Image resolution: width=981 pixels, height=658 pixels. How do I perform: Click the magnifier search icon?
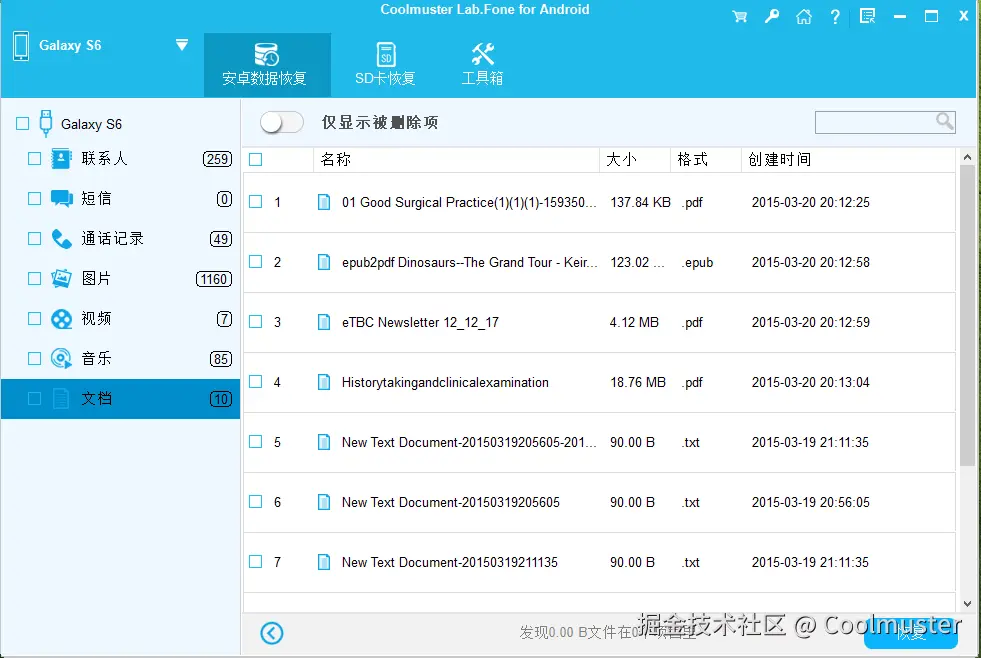click(945, 121)
